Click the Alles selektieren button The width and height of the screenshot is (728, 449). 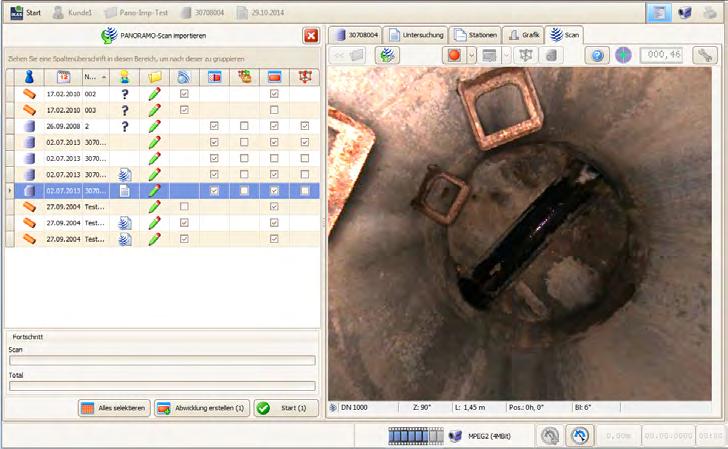114,408
